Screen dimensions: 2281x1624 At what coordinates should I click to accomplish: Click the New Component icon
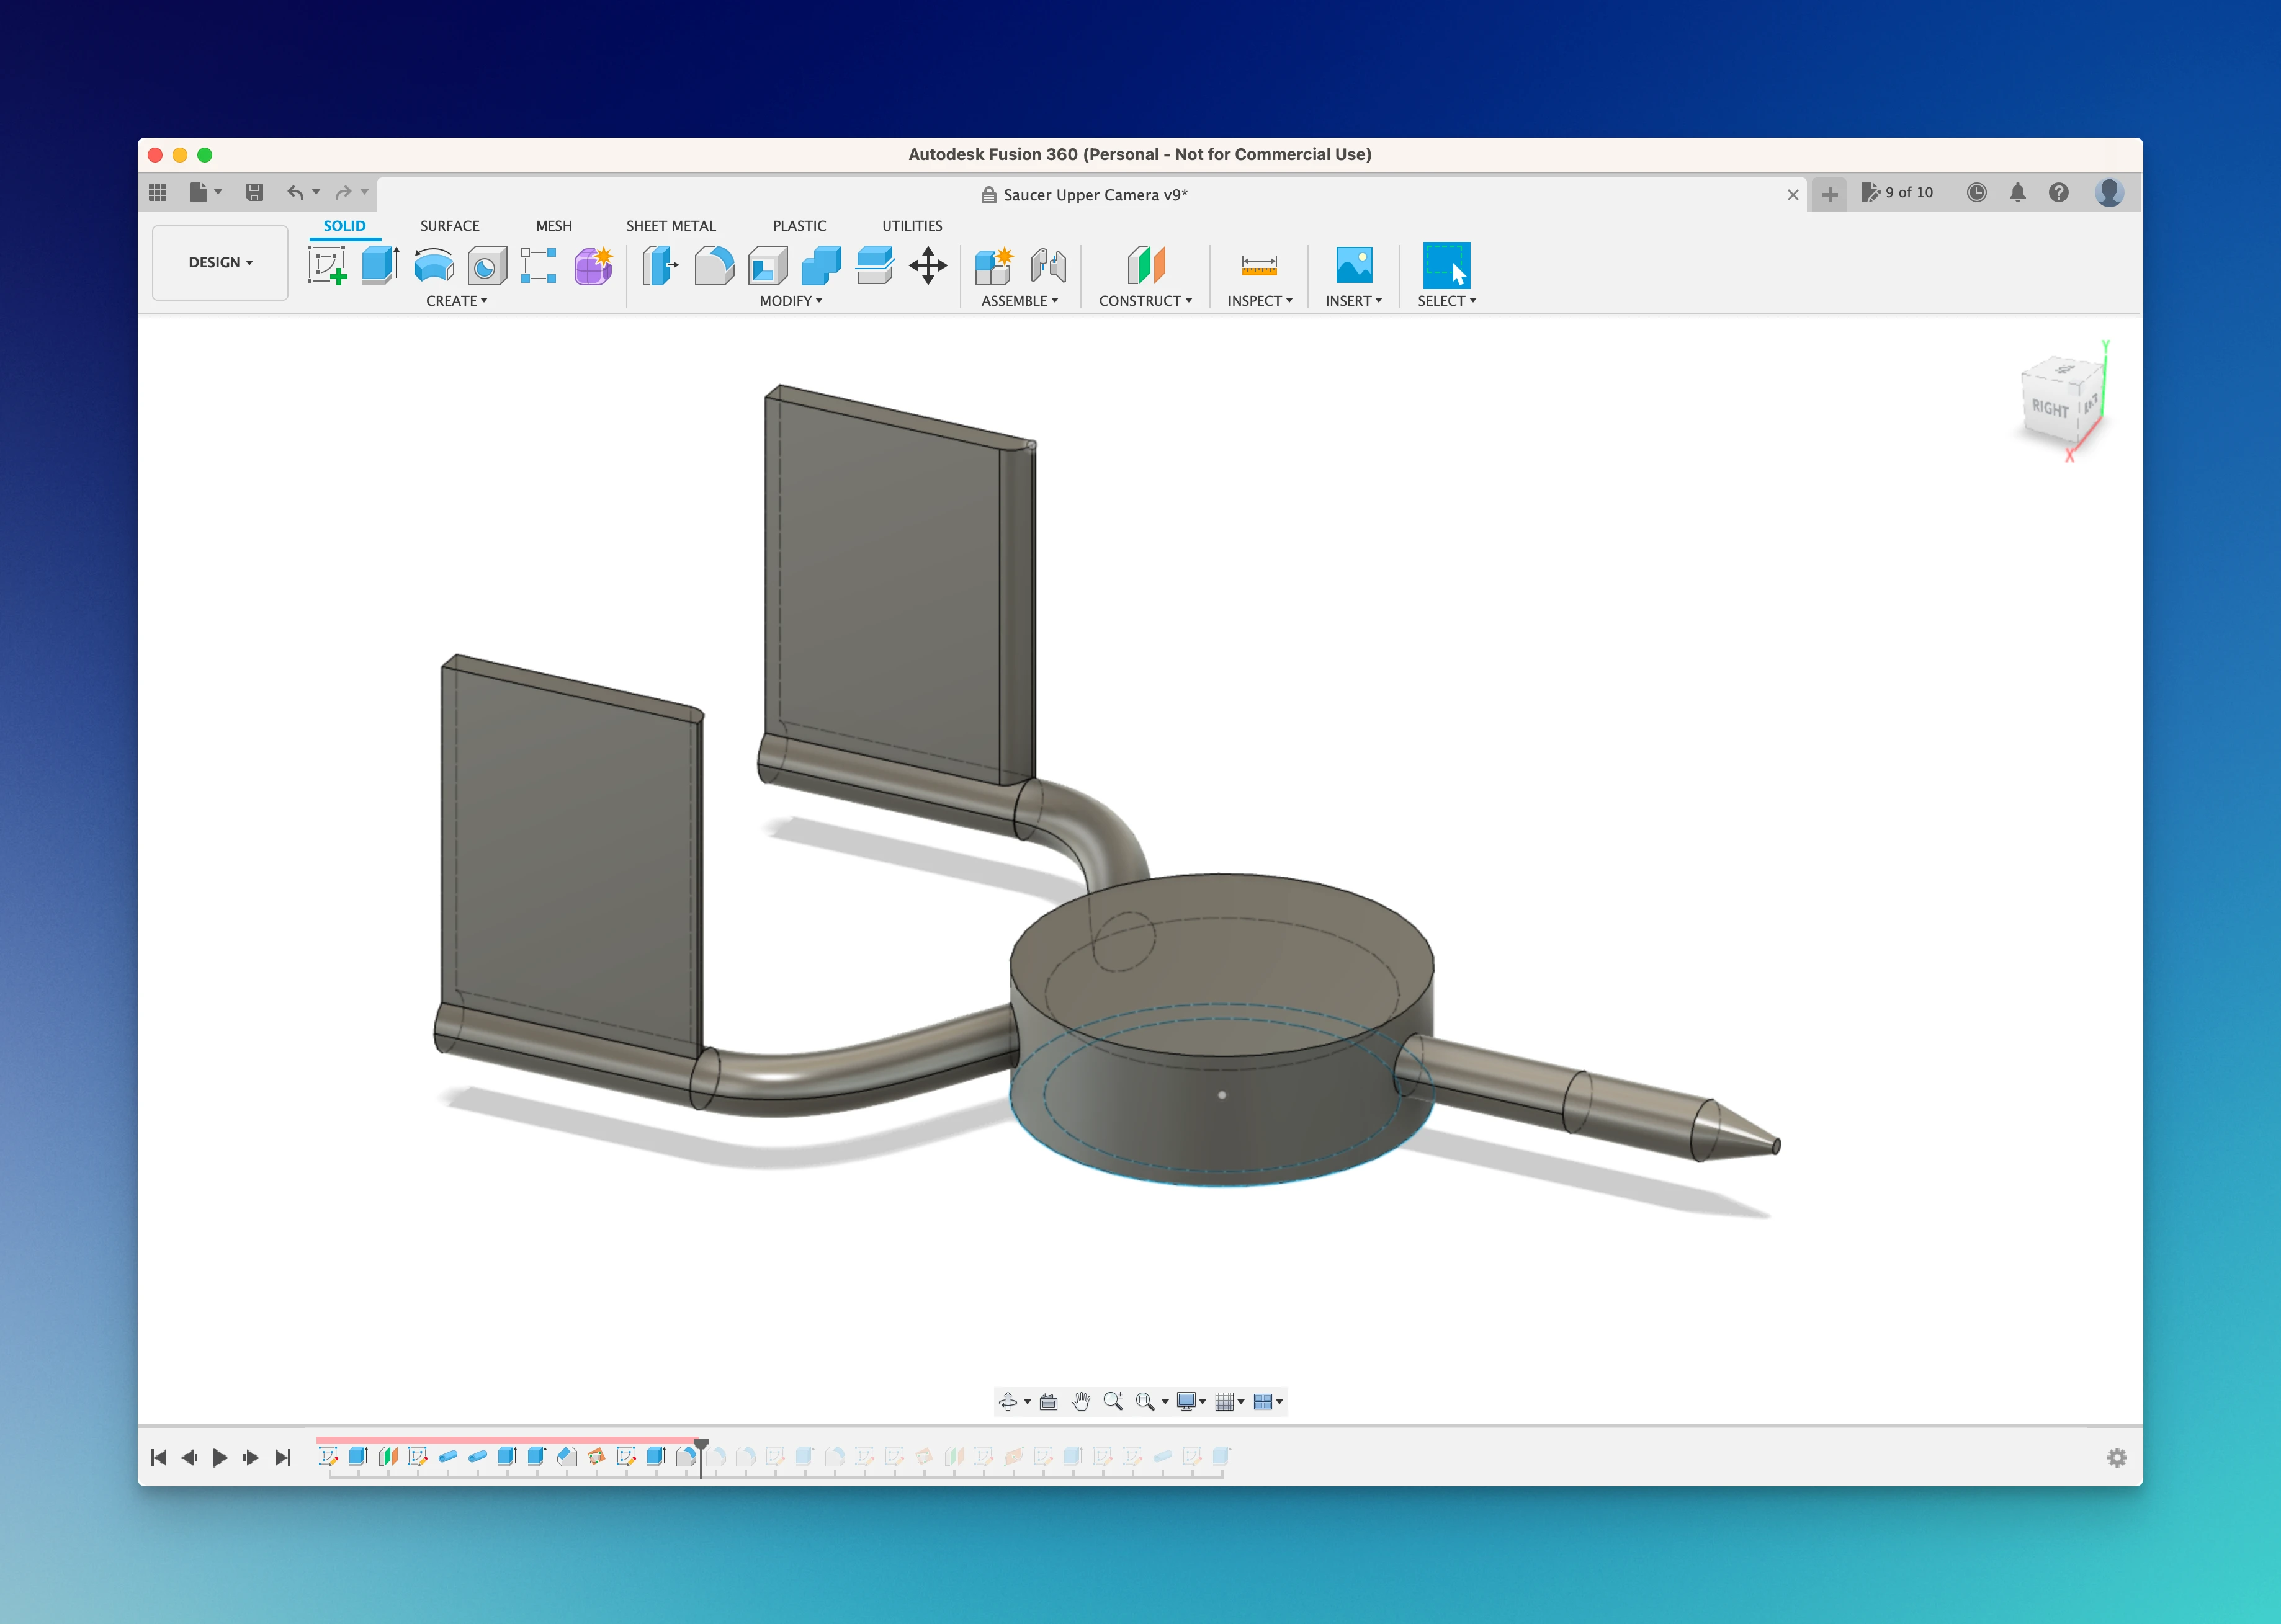click(994, 265)
